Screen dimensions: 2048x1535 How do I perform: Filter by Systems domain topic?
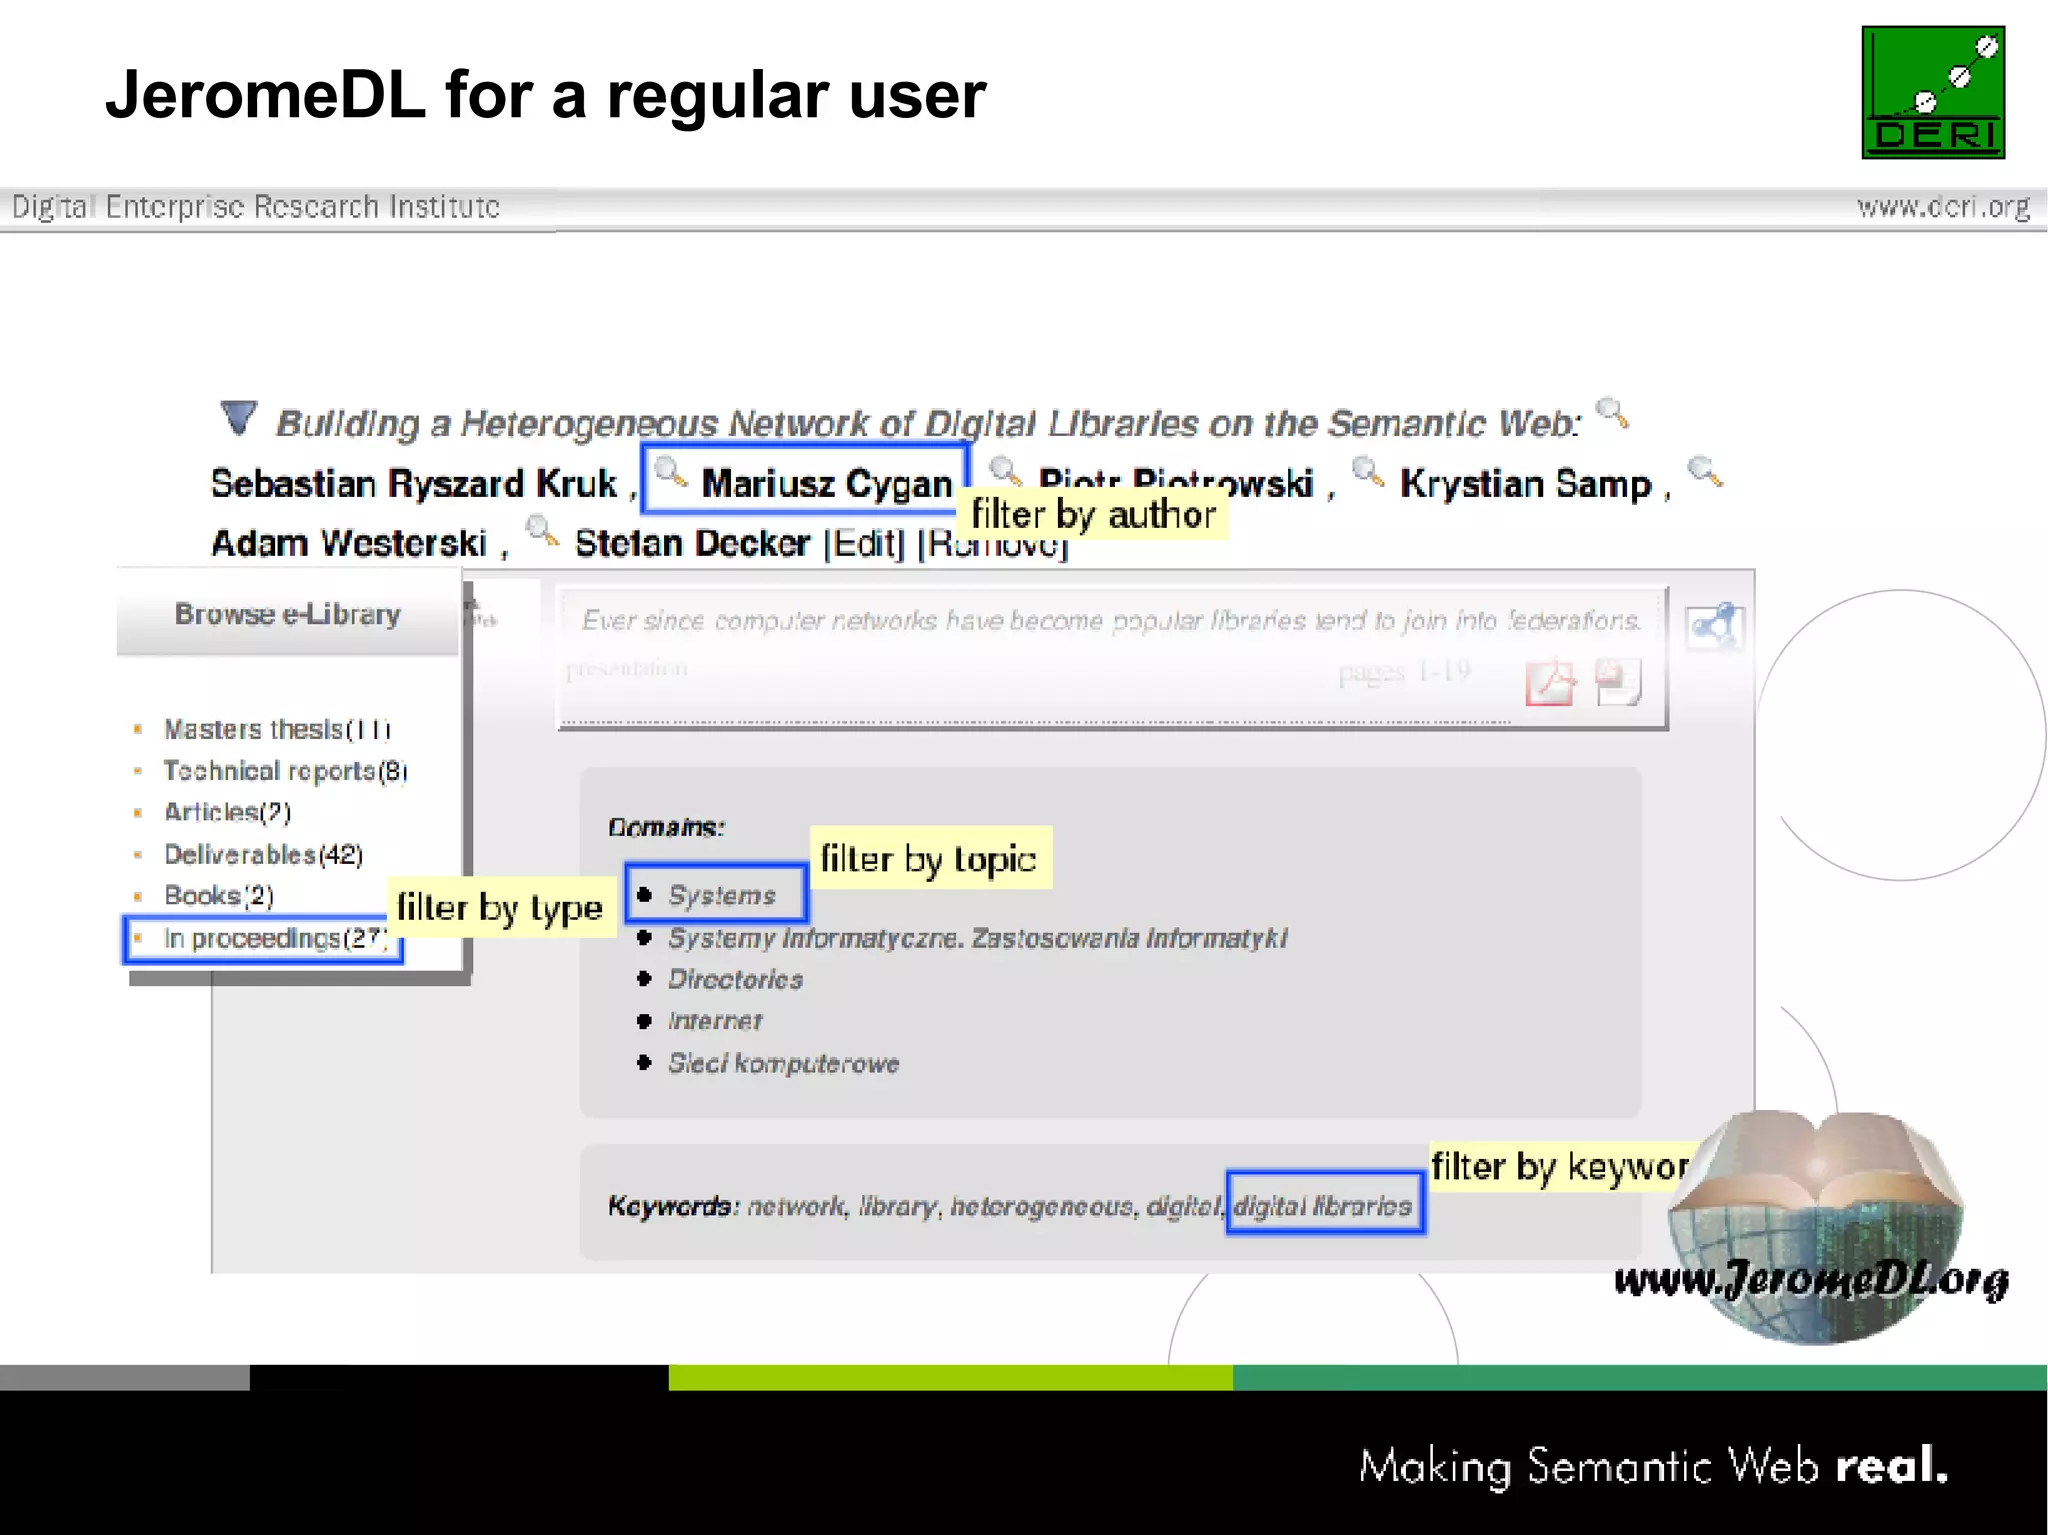(721, 895)
